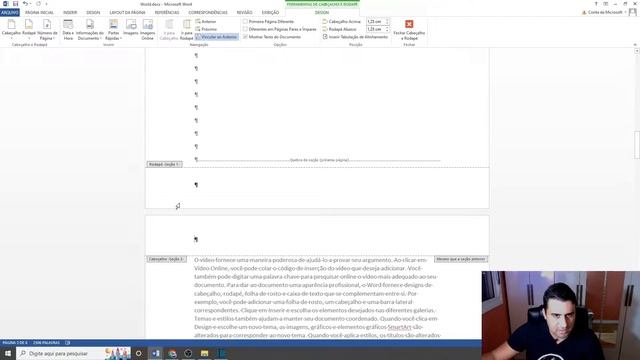Expand the undo history dropdown arrow
The image size is (640, 360).
point(30,4)
